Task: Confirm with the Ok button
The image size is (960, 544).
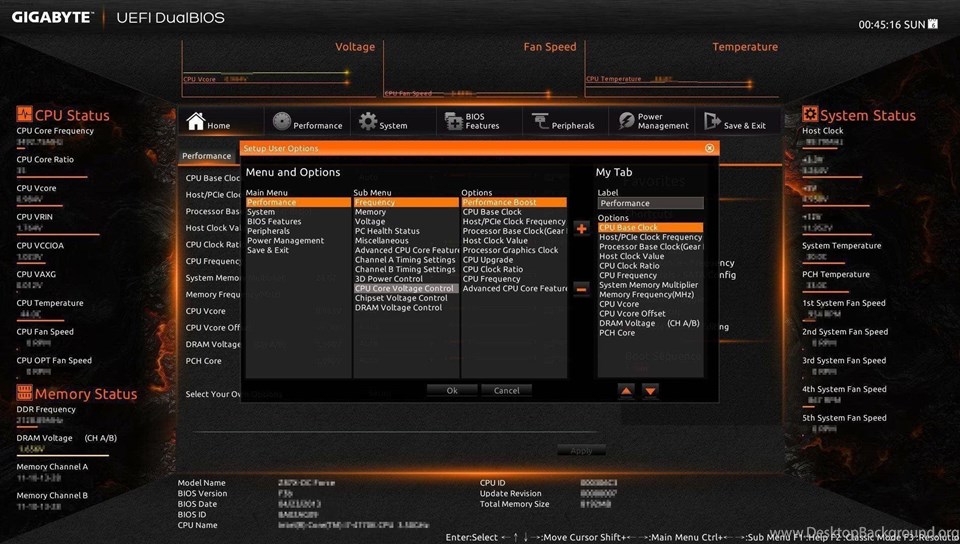Action: tap(452, 390)
